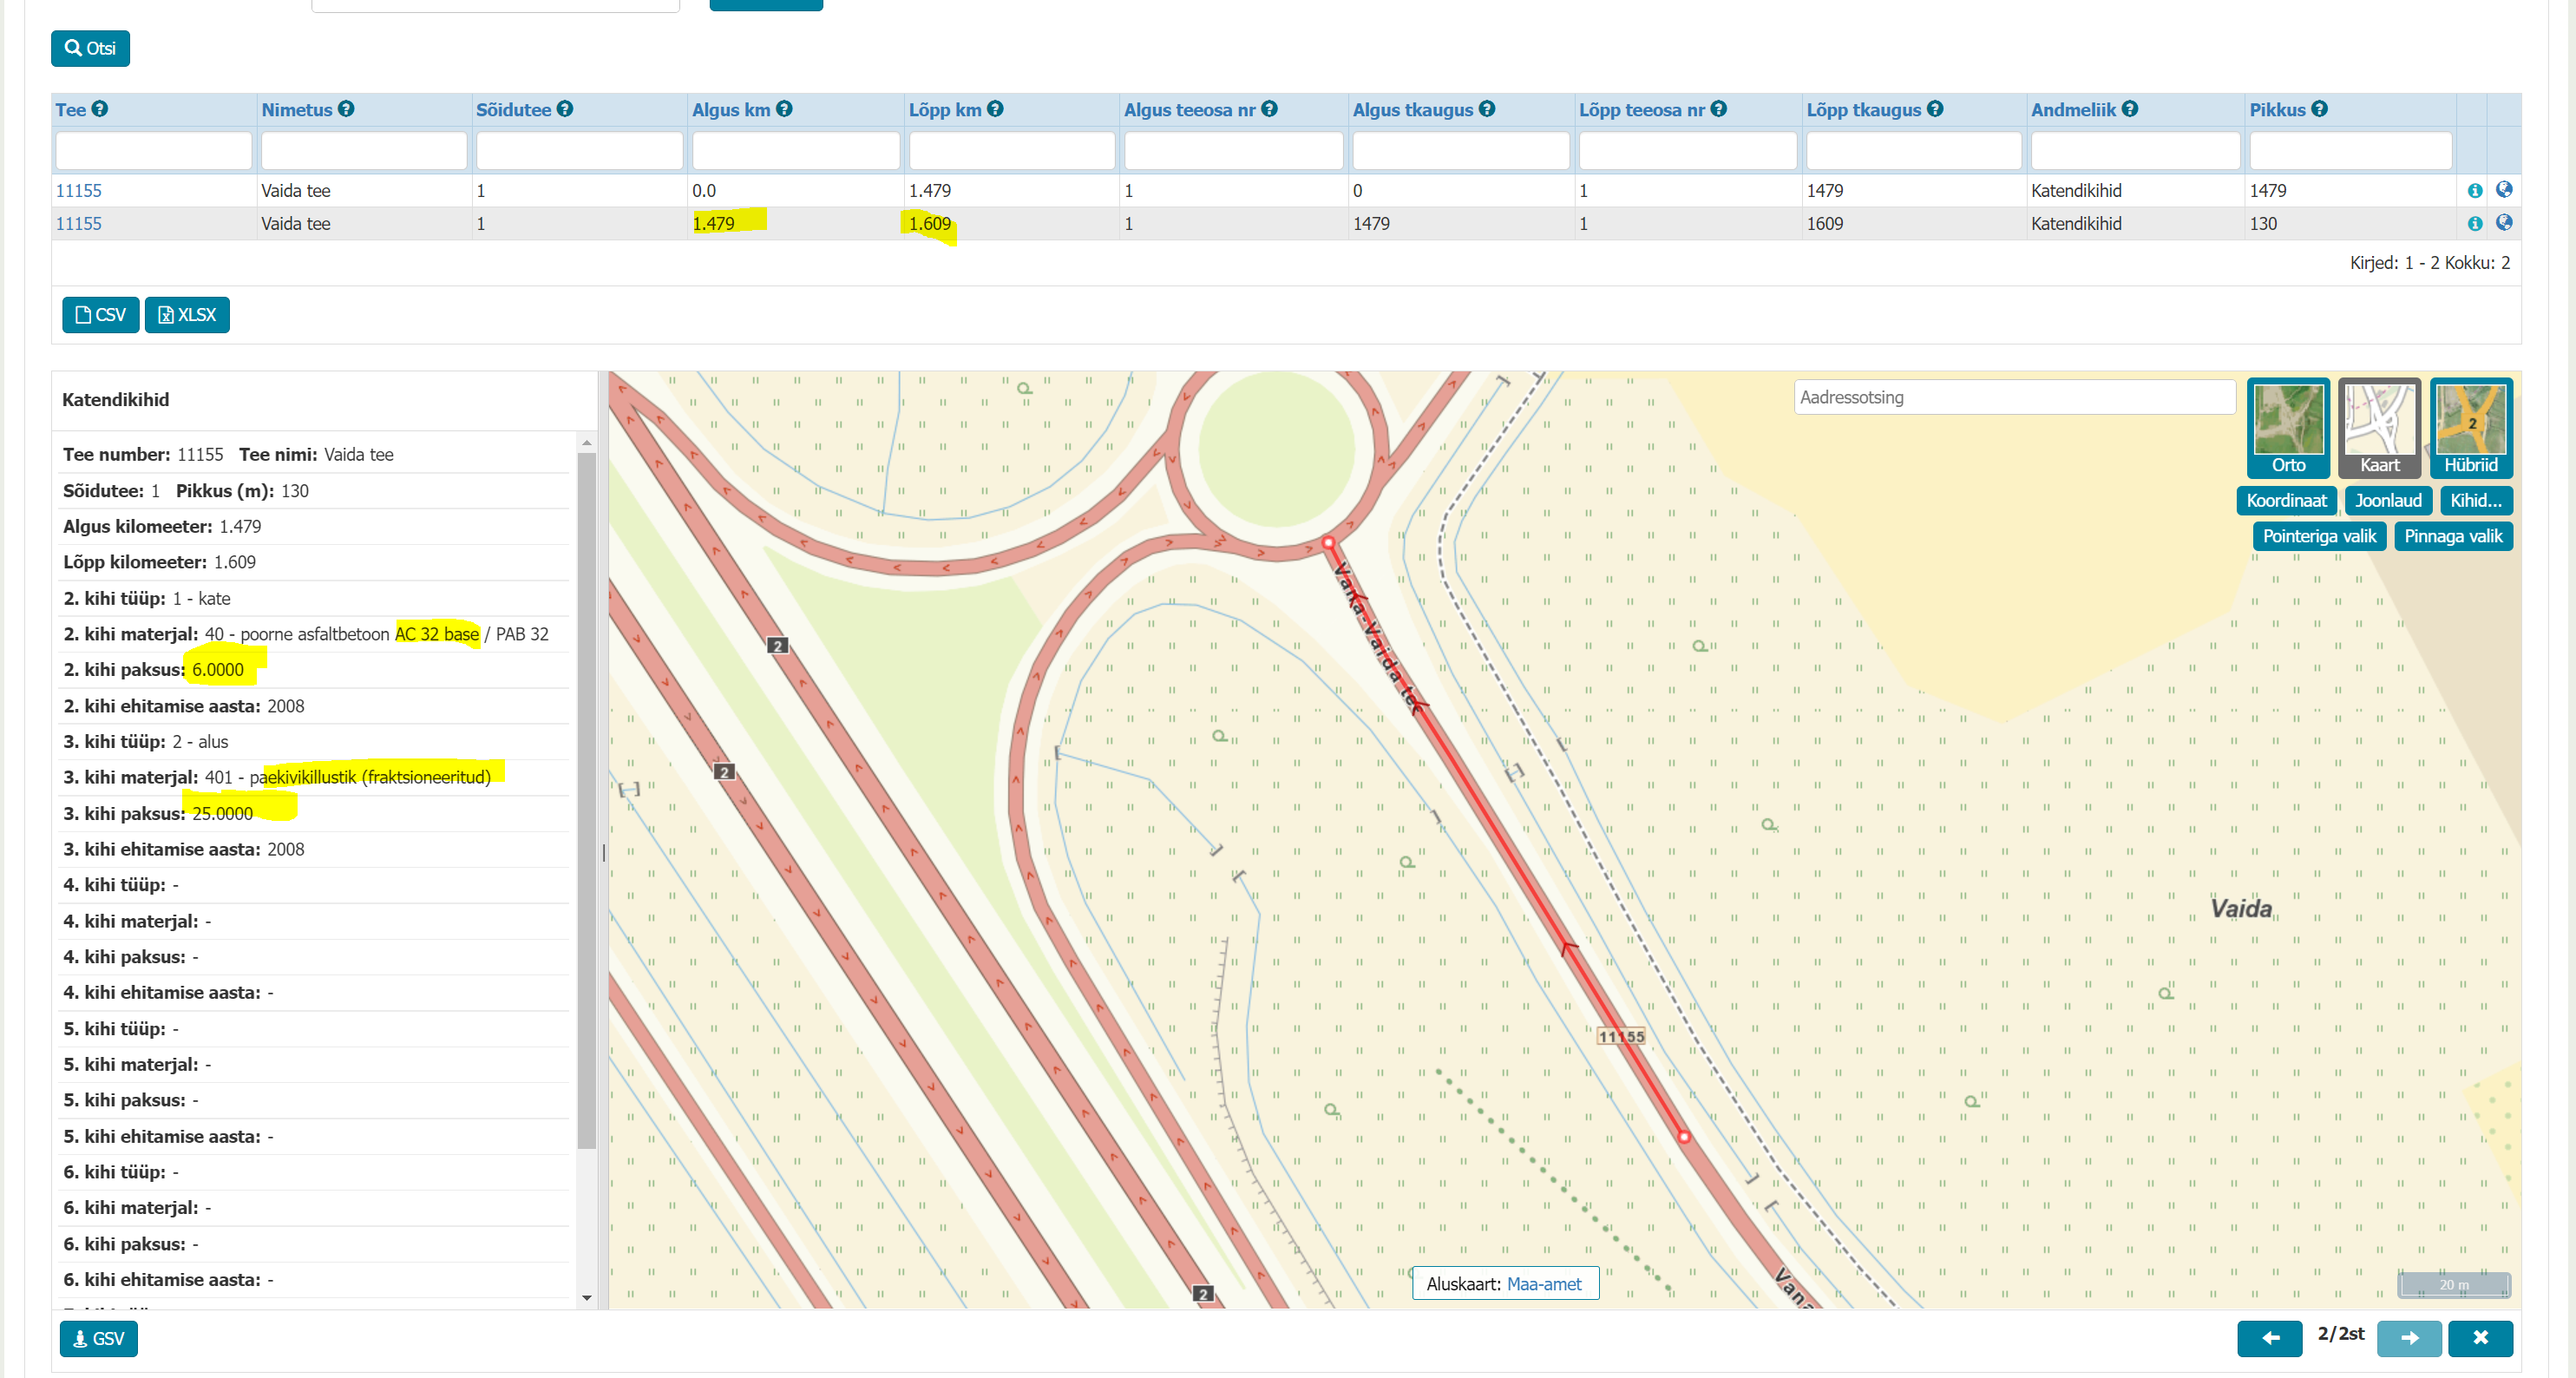Activate Pointeriga valik selection
Viewport: 2576px width, 1378px height.
pyautogui.click(x=2319, y=536)
